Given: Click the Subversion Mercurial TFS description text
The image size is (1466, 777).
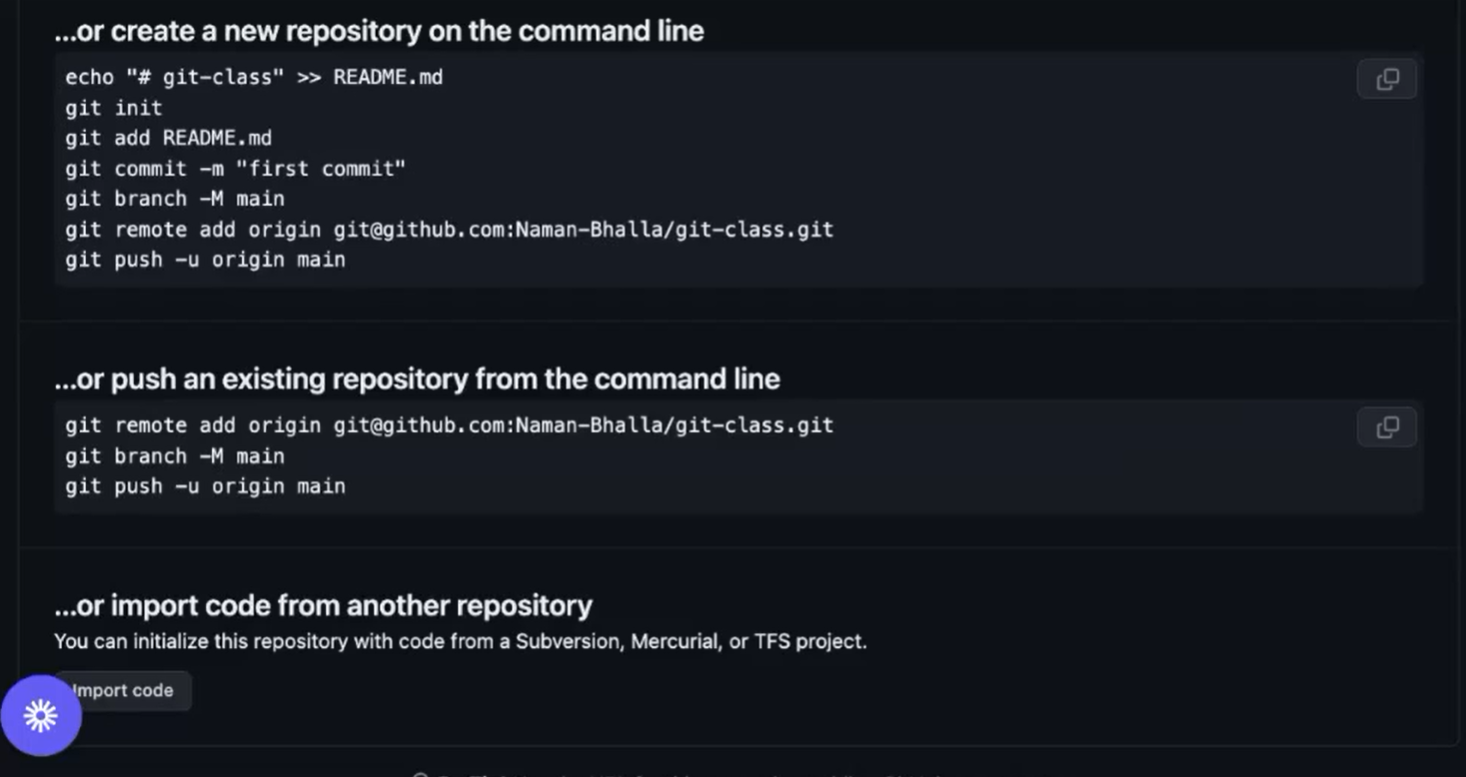Looking at the screenshot, I should click(461, 641).
